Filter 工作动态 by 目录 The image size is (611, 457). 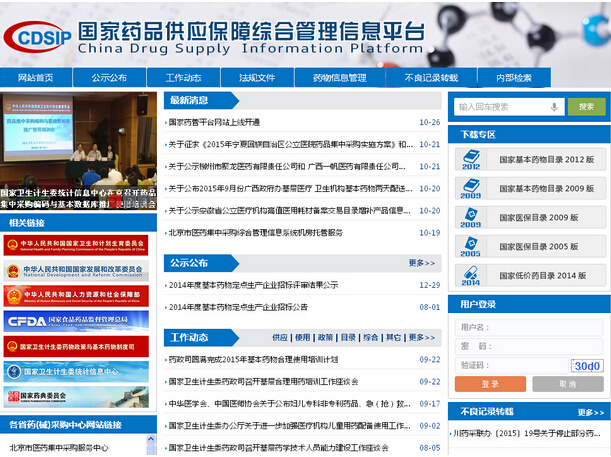348,337
